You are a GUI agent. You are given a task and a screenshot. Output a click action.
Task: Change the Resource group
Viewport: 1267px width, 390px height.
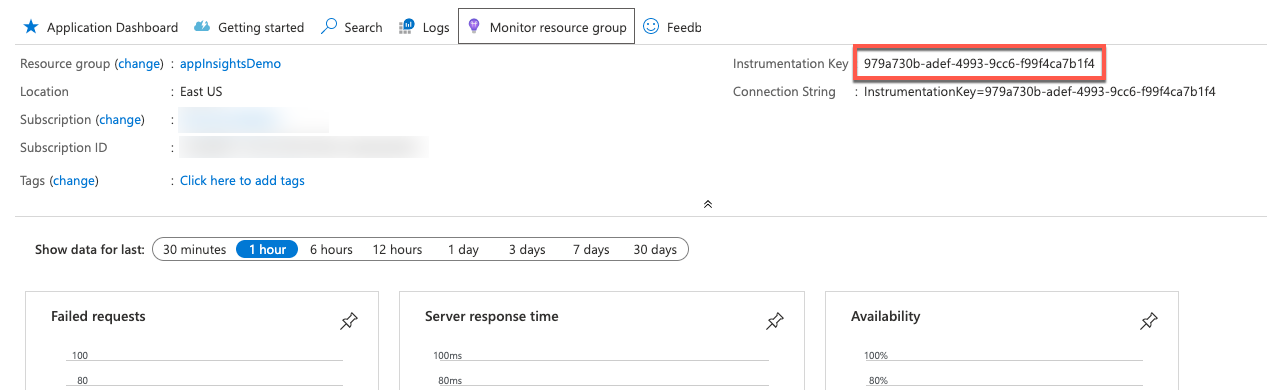139,63
